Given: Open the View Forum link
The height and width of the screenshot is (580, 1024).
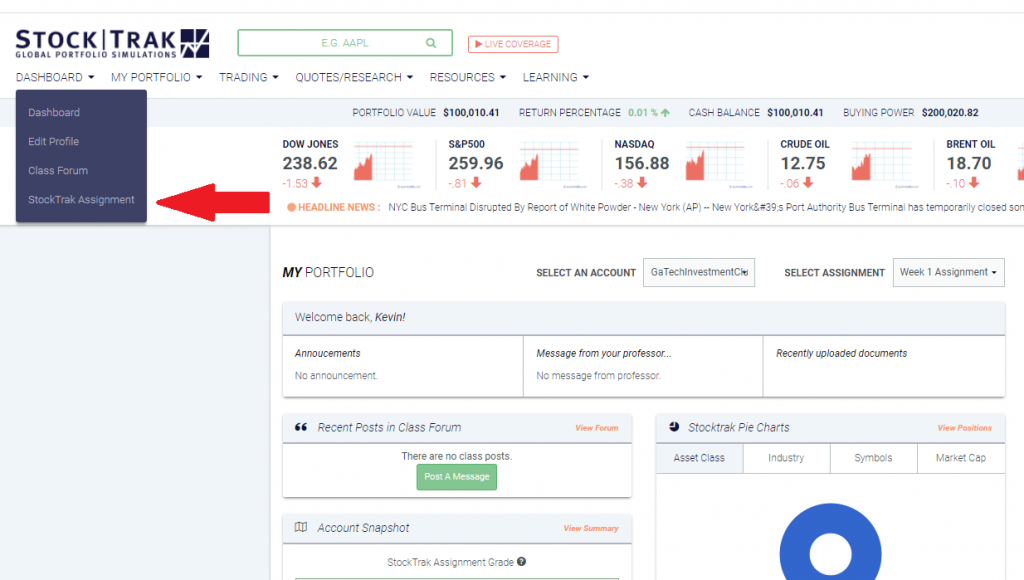Looking at the screenshot, I should pos(597,428).
